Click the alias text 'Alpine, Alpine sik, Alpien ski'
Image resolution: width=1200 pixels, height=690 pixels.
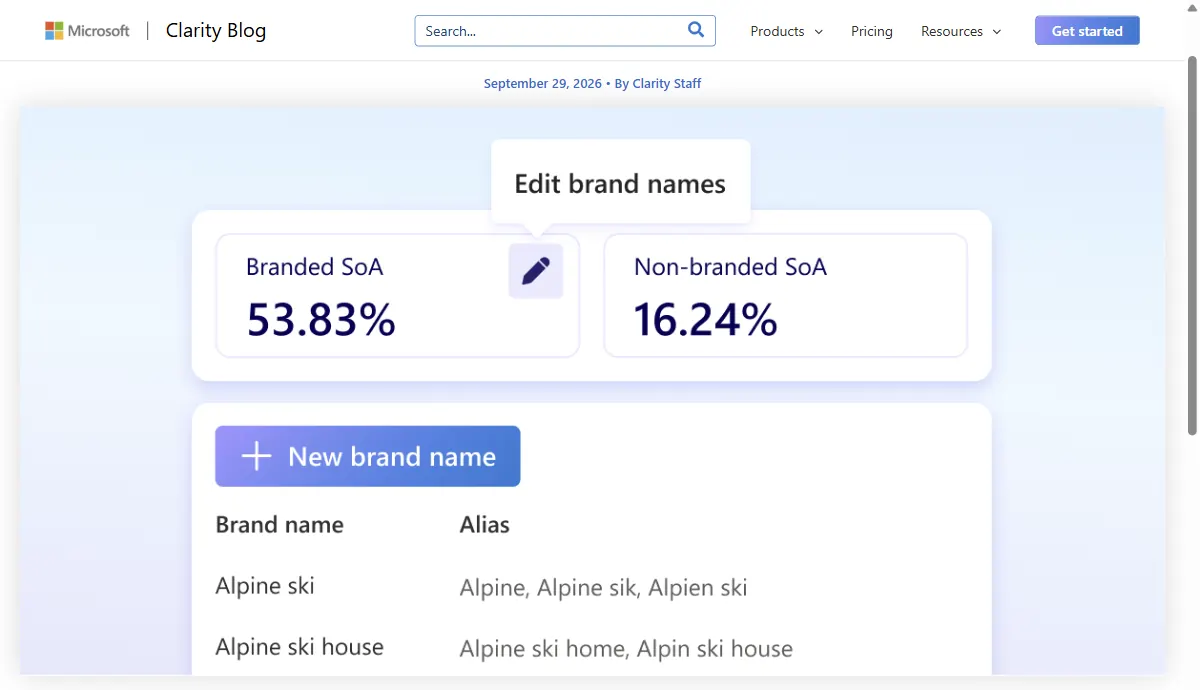click(x=603, y=588)
